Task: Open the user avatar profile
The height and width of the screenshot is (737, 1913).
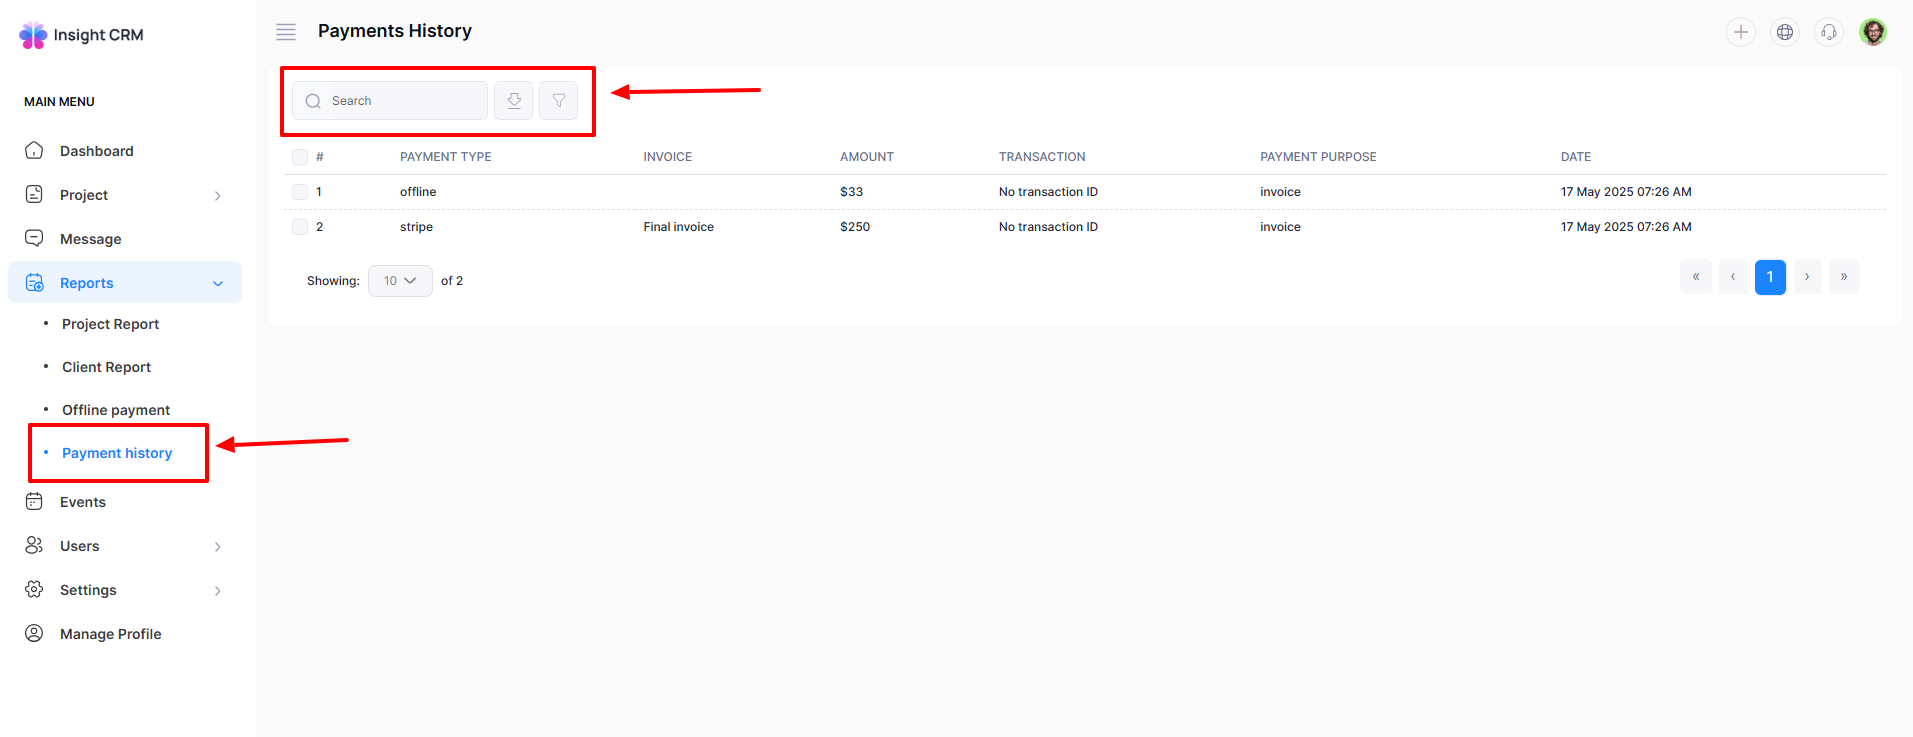Action: (x=1872, y=32)
